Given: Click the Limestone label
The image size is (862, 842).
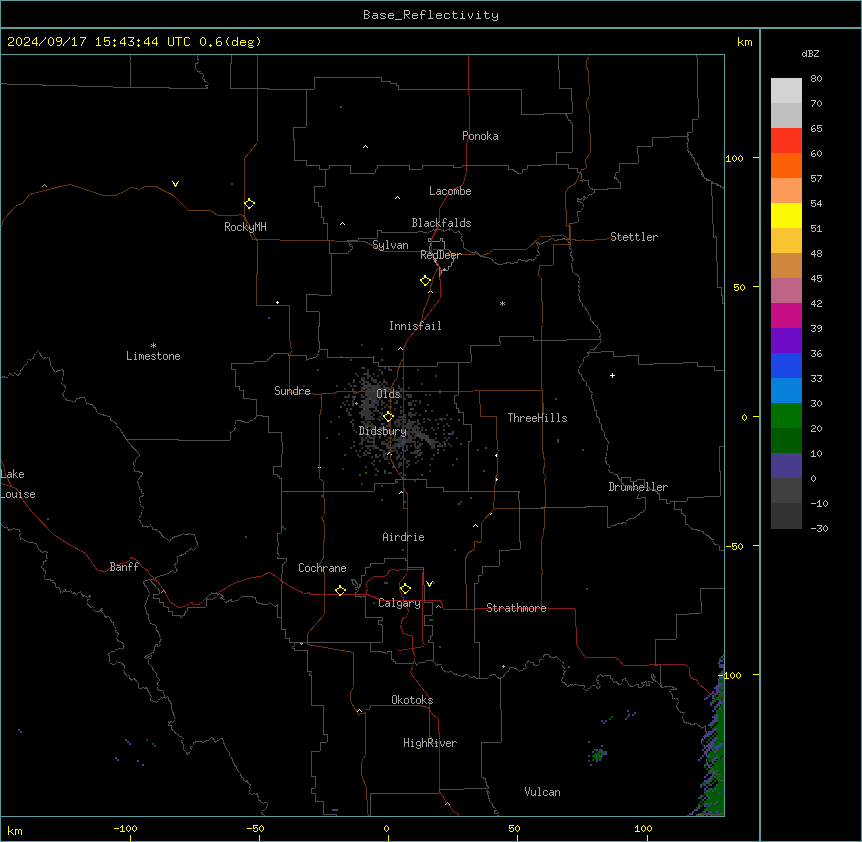Looking at the screenshot, I should [x=153, y=356].
